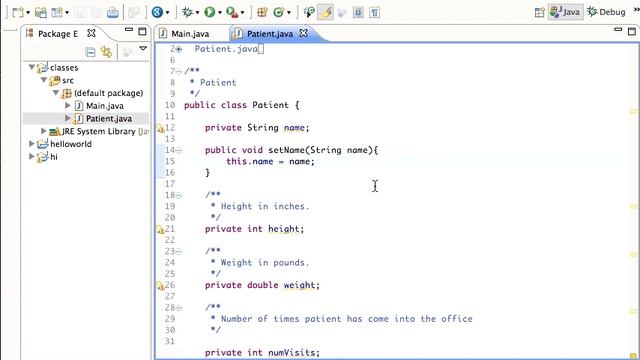Click the Open Perspective icon
640x360 pixels.
[x=540, y=12]
